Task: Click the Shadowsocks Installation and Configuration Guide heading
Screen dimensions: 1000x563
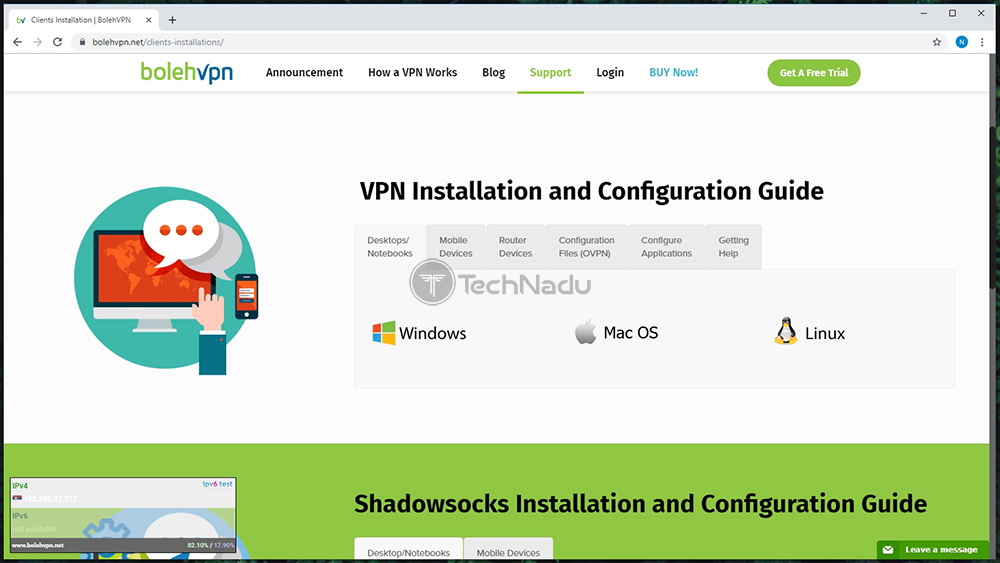Action: click(x=640, y=504)
